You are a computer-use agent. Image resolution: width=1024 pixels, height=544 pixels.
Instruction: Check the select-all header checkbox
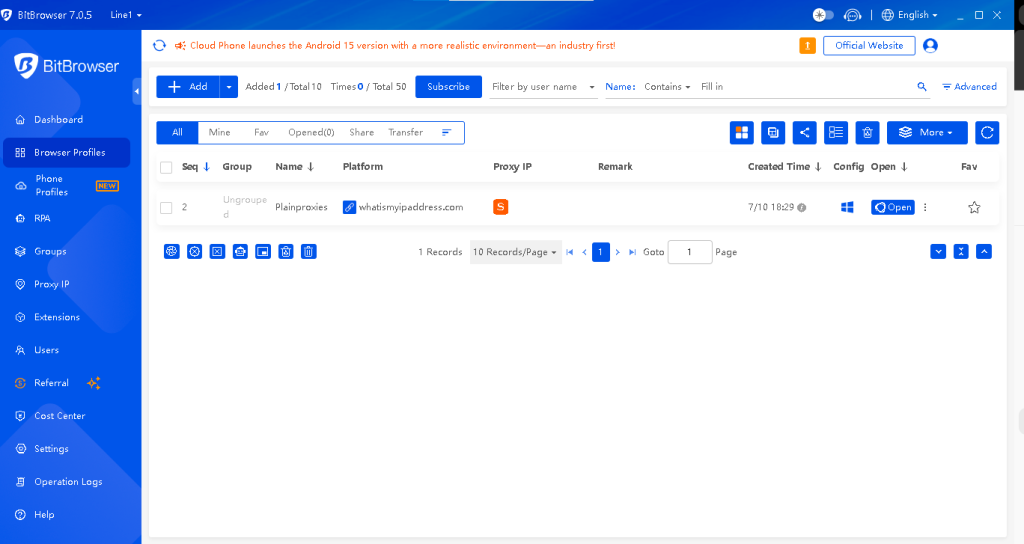[x=166, y=167]
